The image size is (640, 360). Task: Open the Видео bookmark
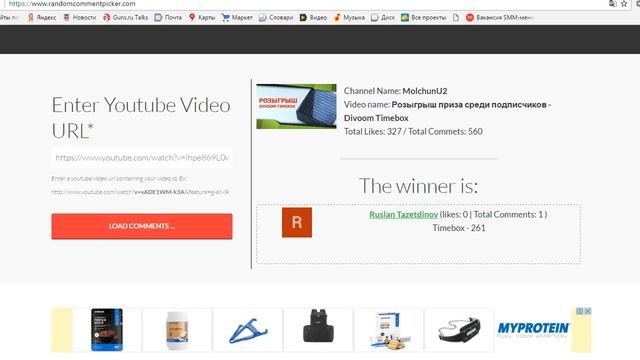(313, 18)
